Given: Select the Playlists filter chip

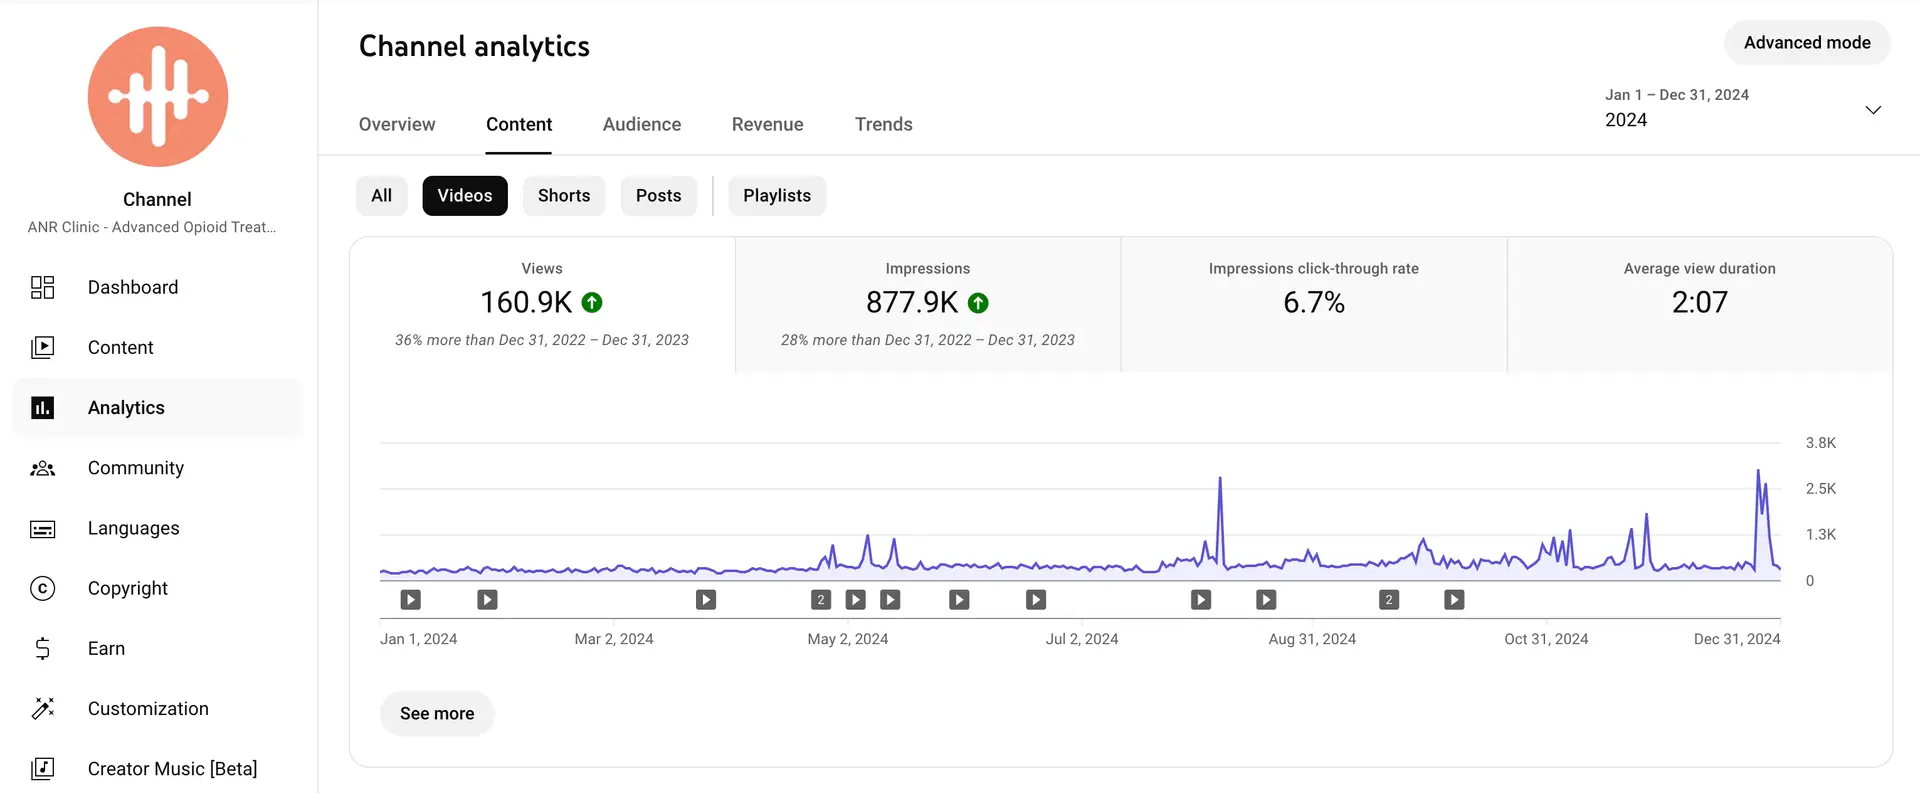Looking at the screenshot, I should [x=776, y=196].
